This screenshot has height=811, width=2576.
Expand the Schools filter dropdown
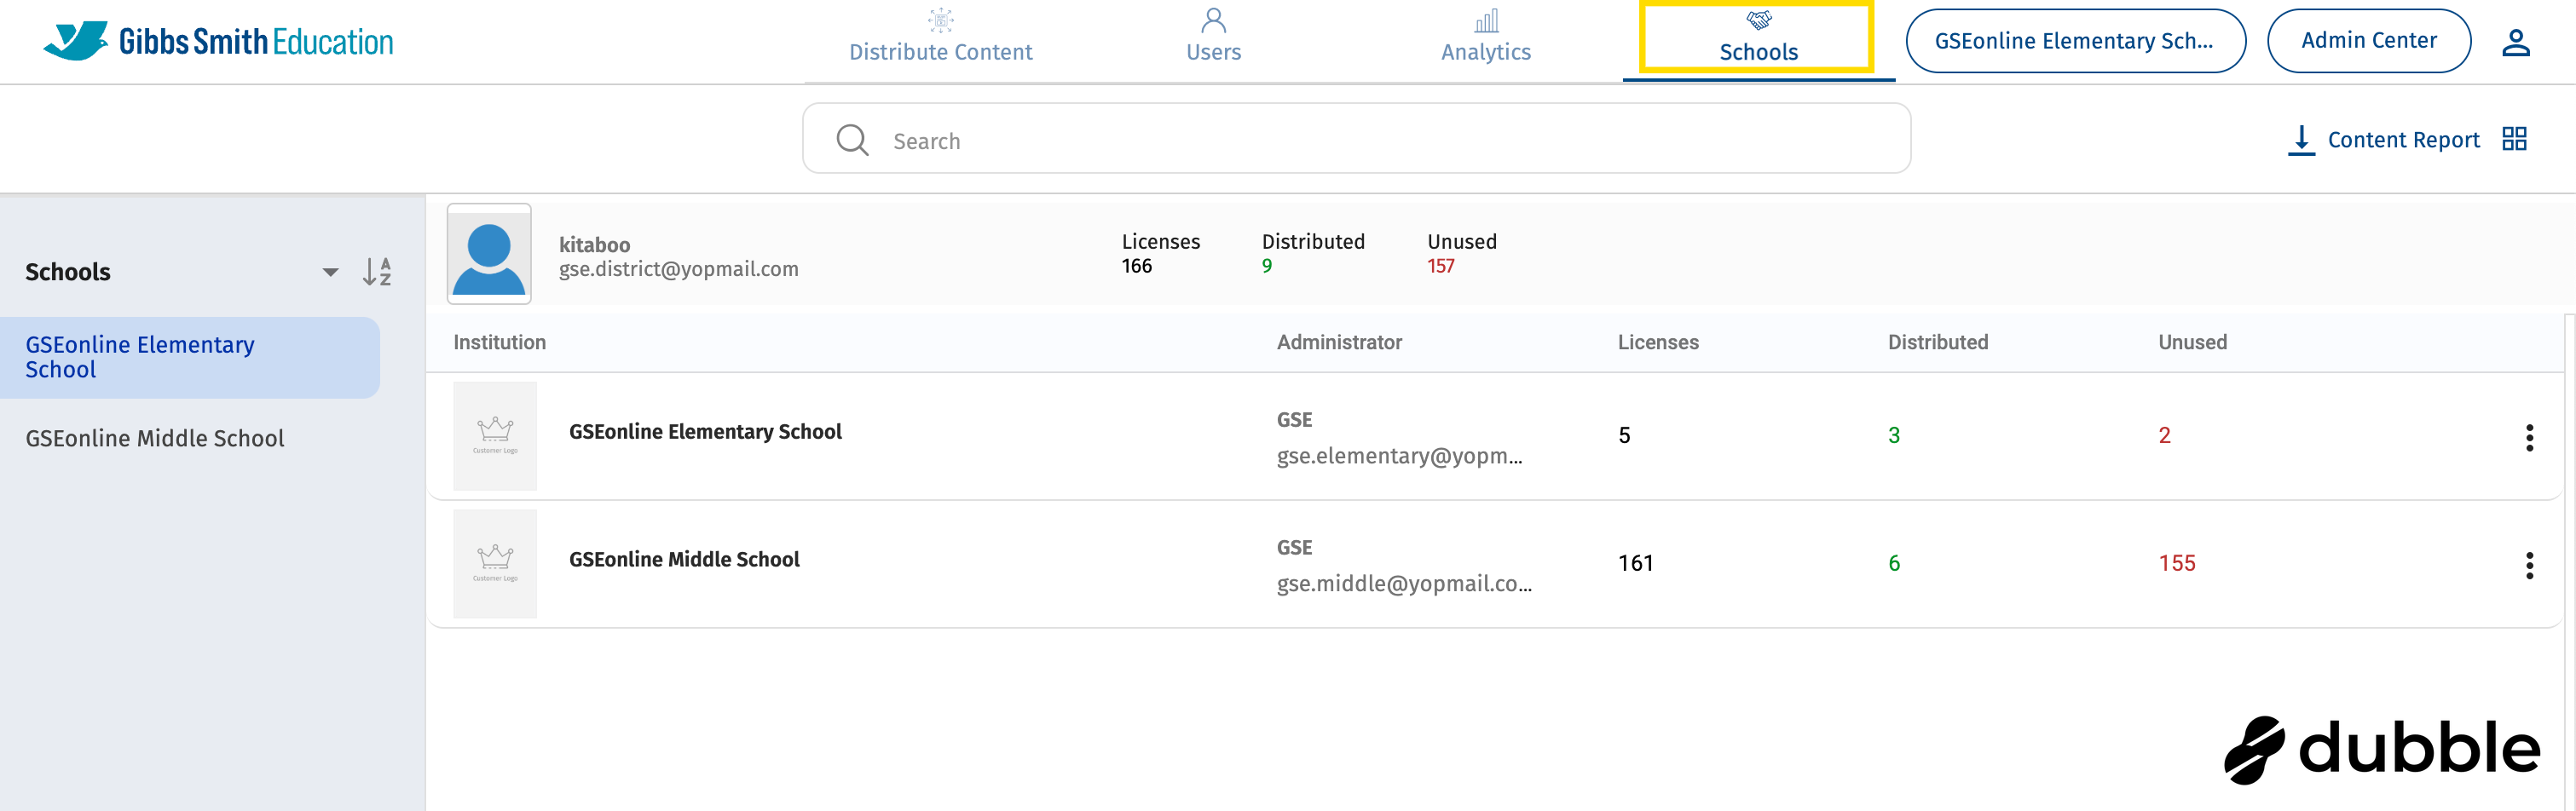(329, 271)
